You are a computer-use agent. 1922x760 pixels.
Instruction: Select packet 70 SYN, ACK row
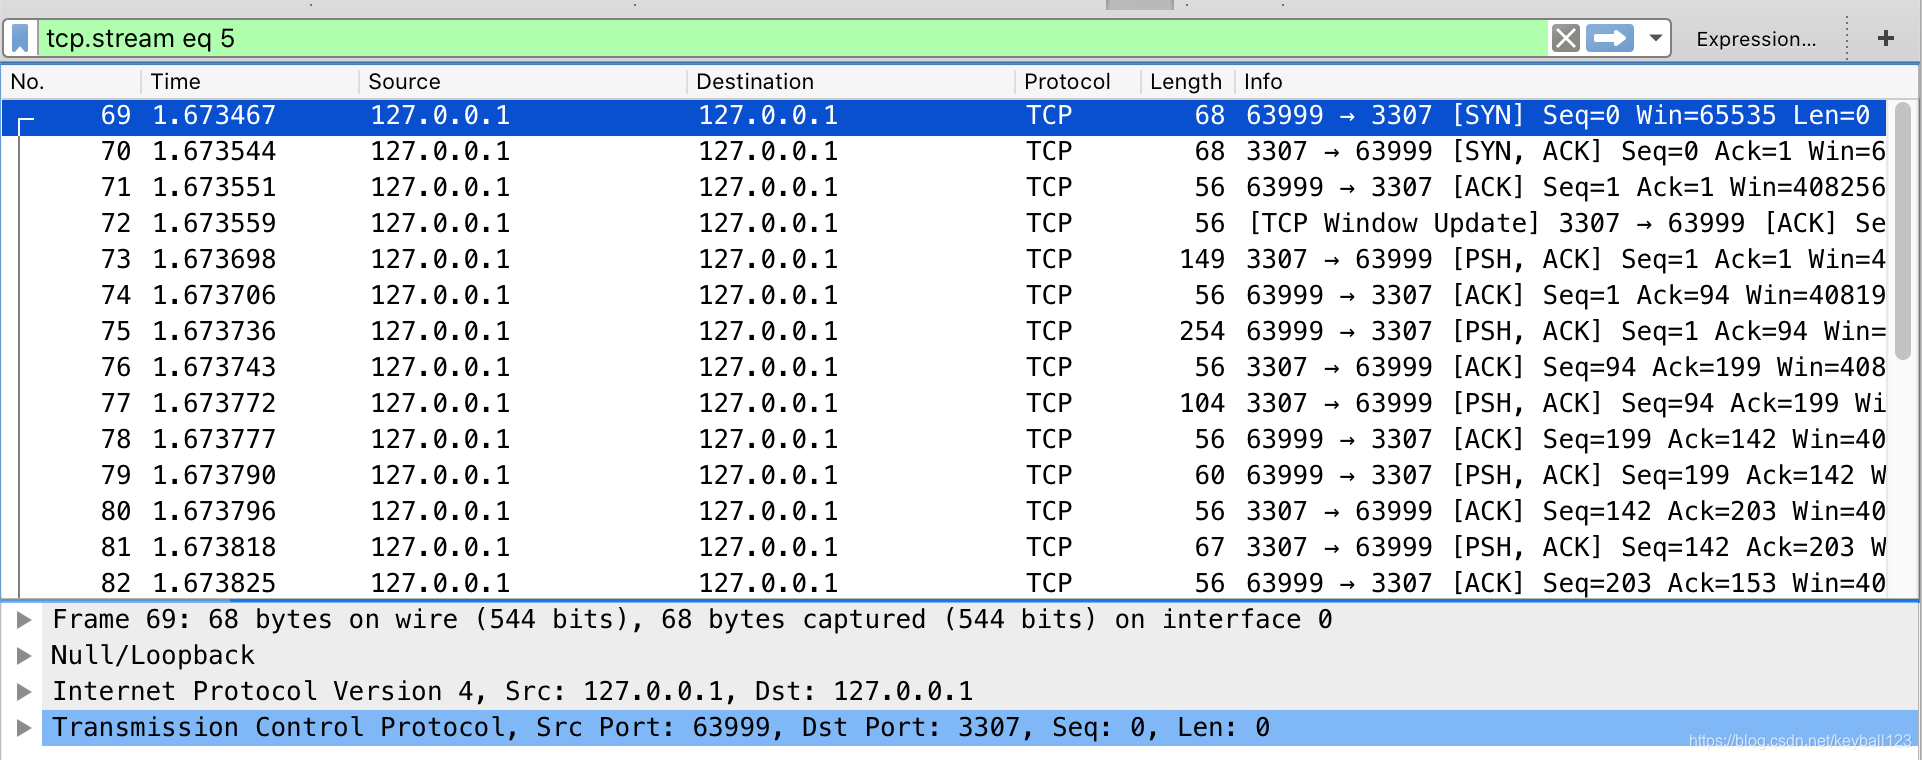(944, 152)
